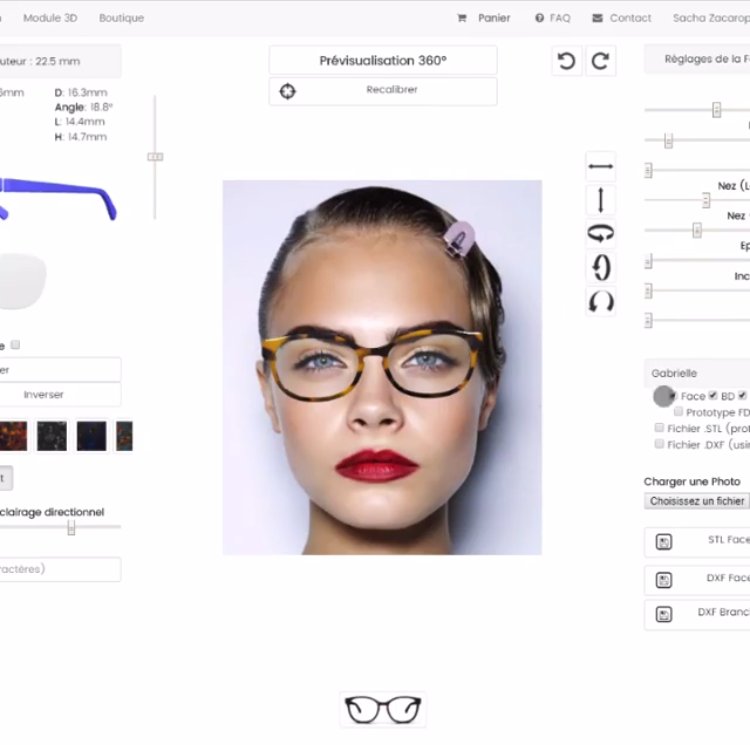Select the vertical move arrow tool
The height and width of the screenshot is (745, 750).
601,200
